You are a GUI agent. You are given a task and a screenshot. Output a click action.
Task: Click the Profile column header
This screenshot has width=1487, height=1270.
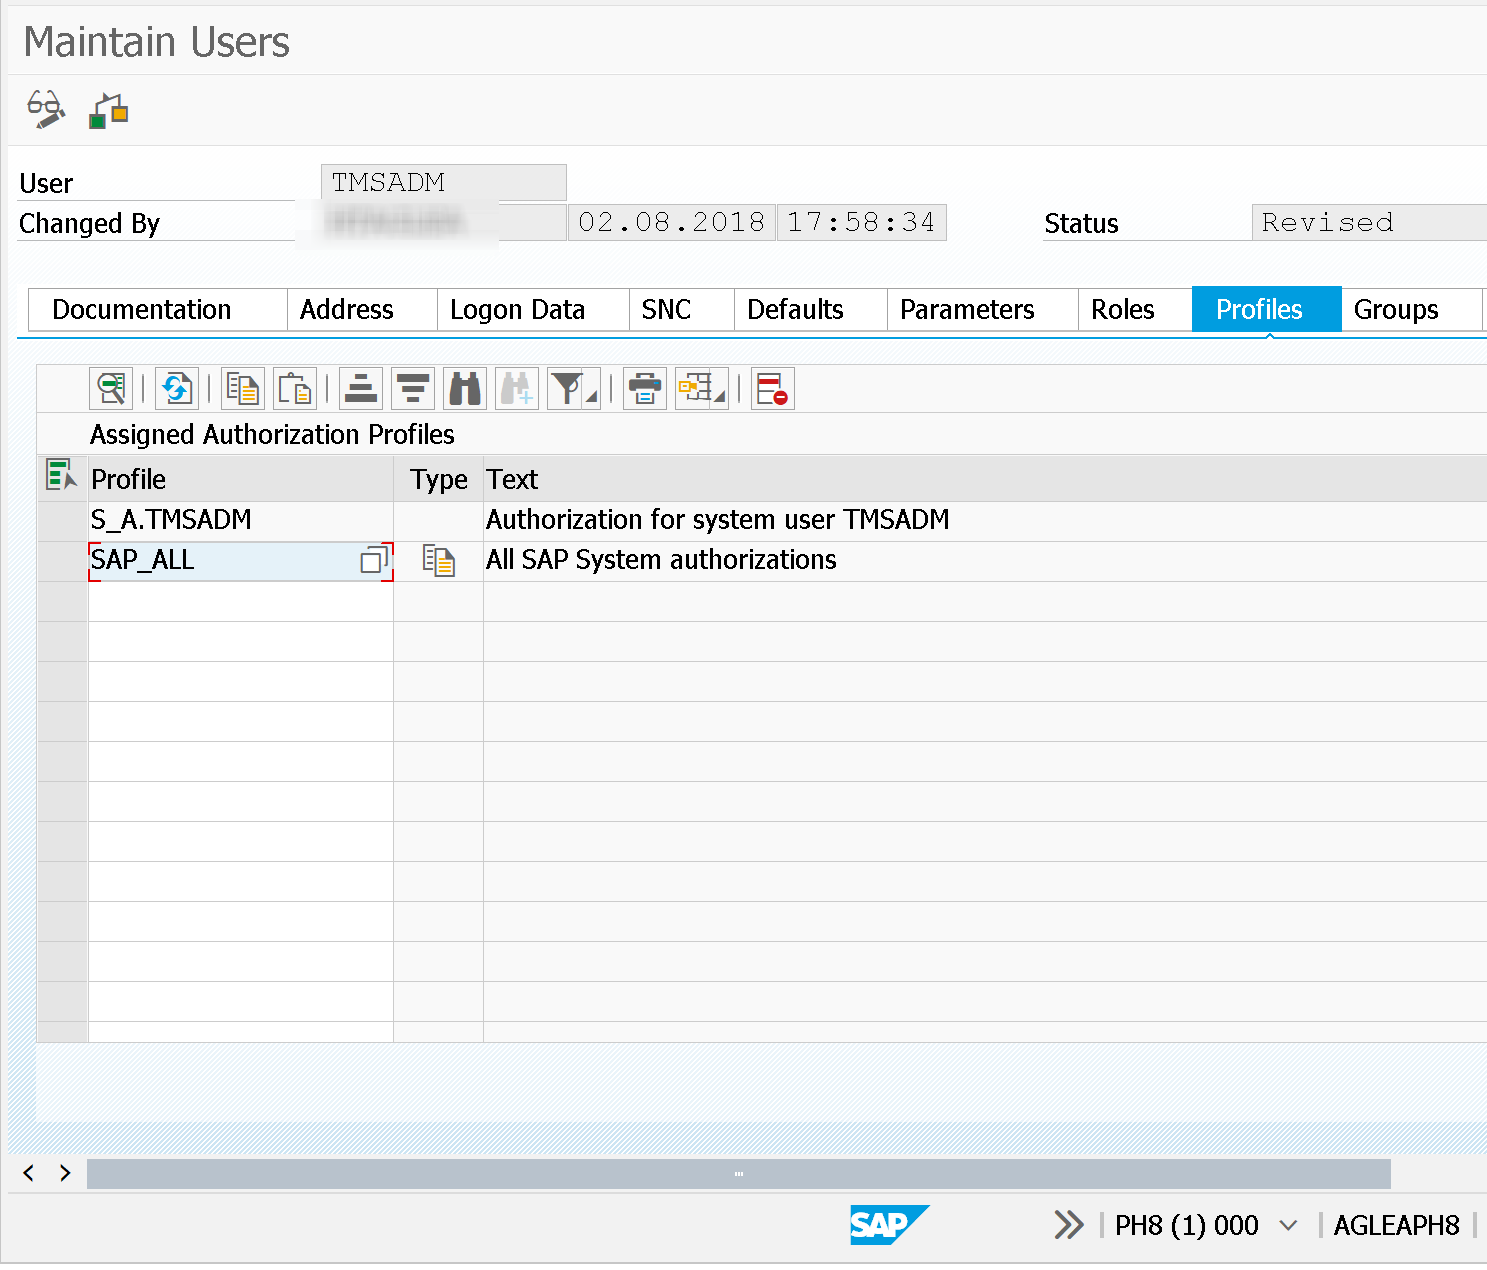(240, 479)
